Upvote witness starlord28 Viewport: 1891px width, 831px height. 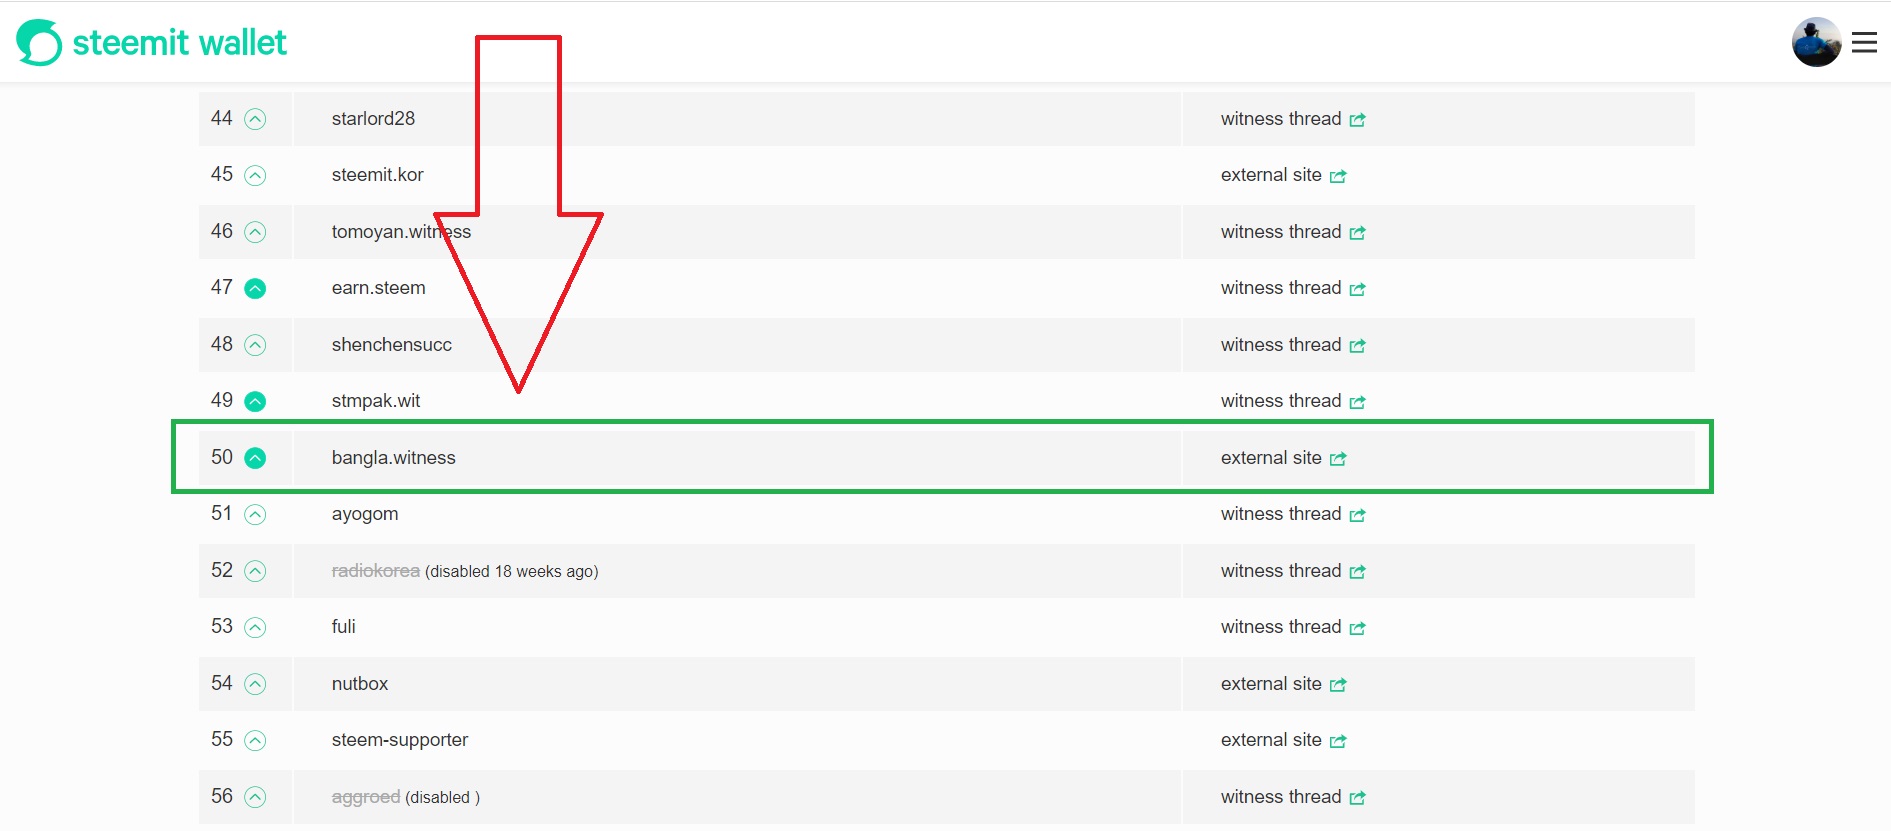256,119
